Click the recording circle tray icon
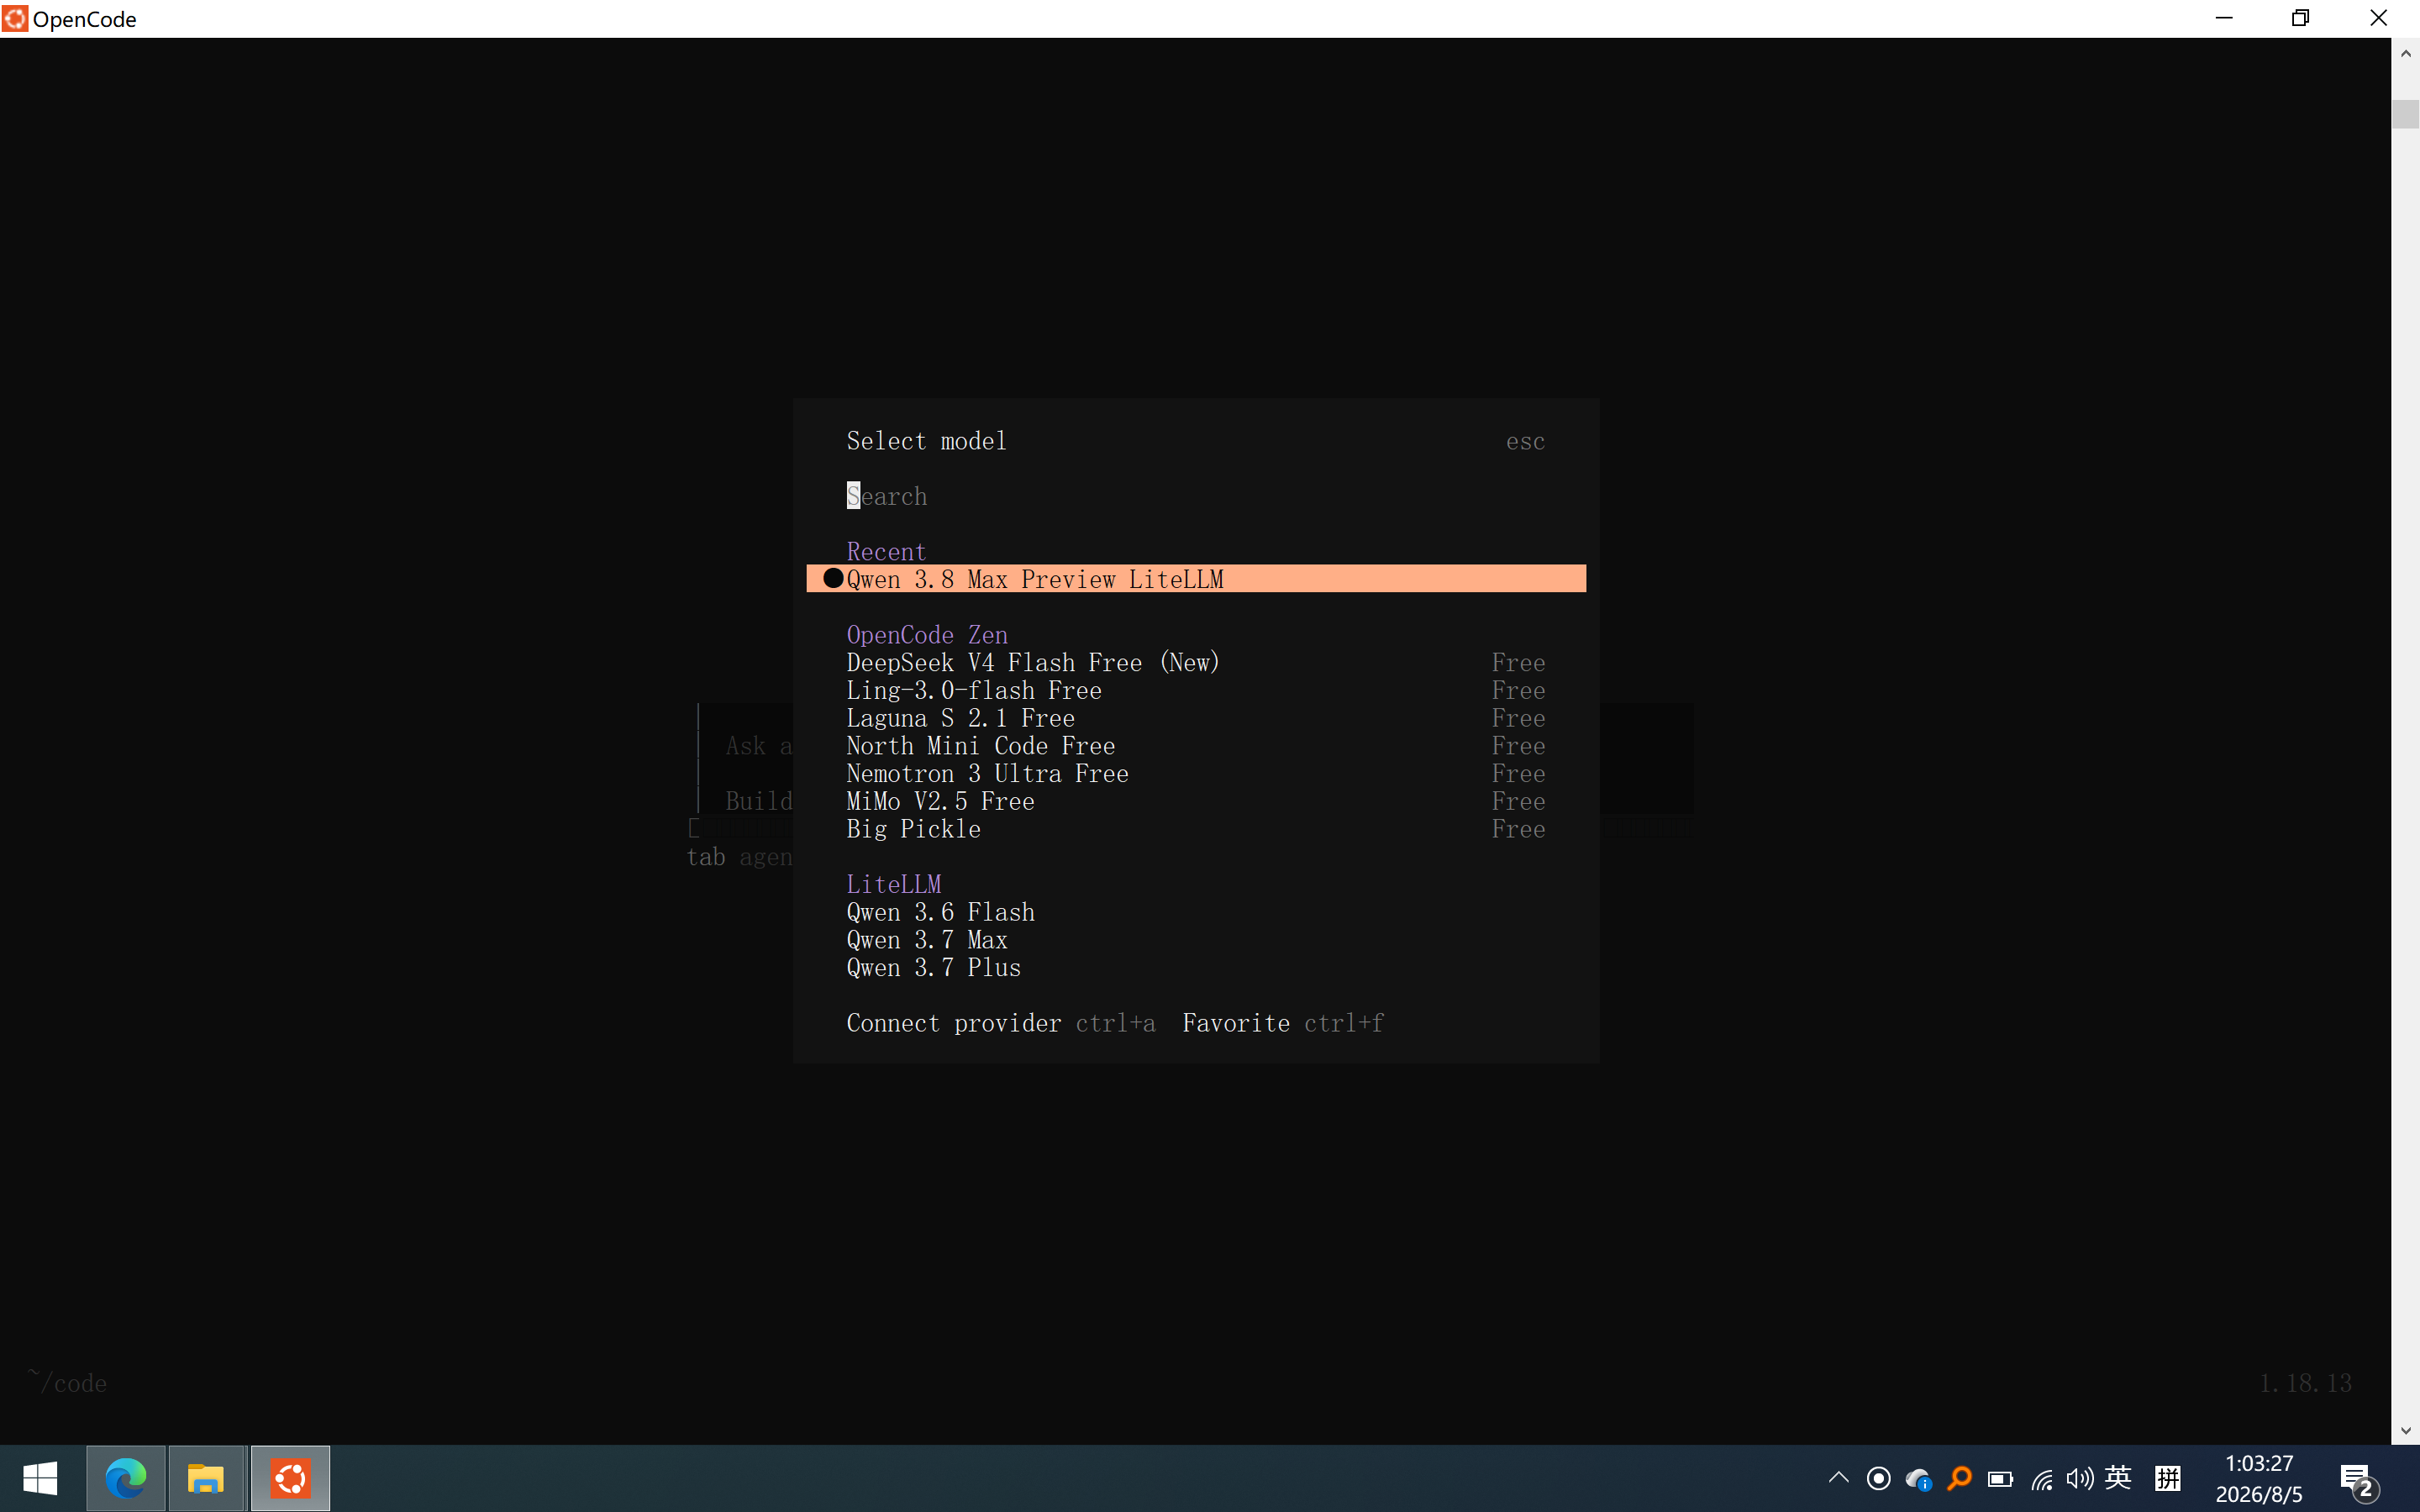The width and height of the screenshot is (2420, 1512). pos(1878,1479)
